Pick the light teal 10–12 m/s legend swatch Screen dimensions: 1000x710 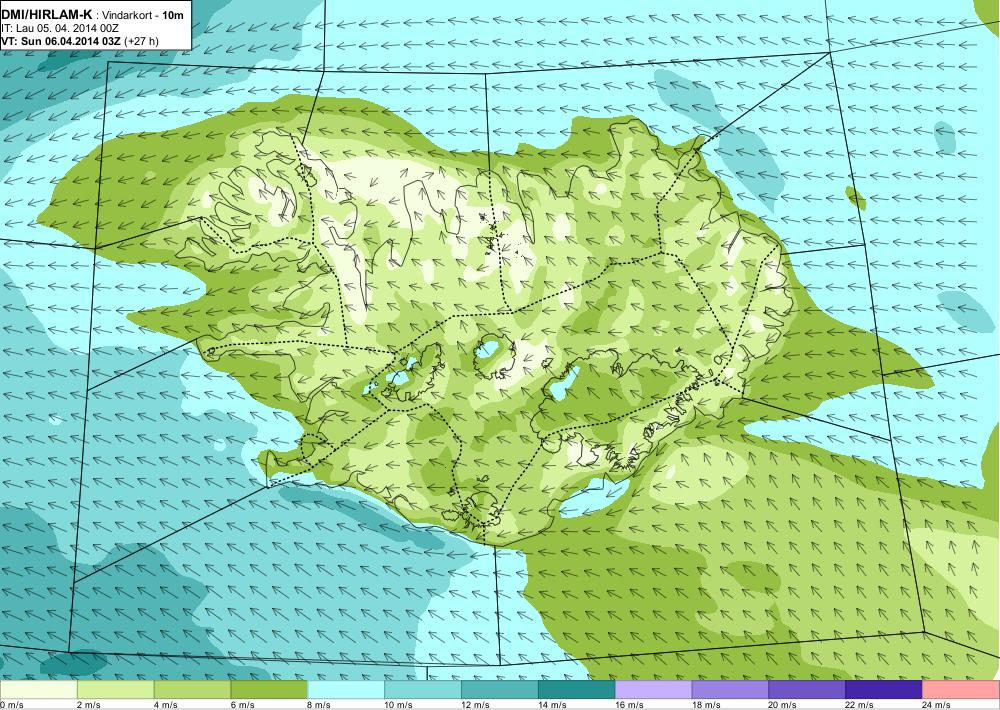423,690
